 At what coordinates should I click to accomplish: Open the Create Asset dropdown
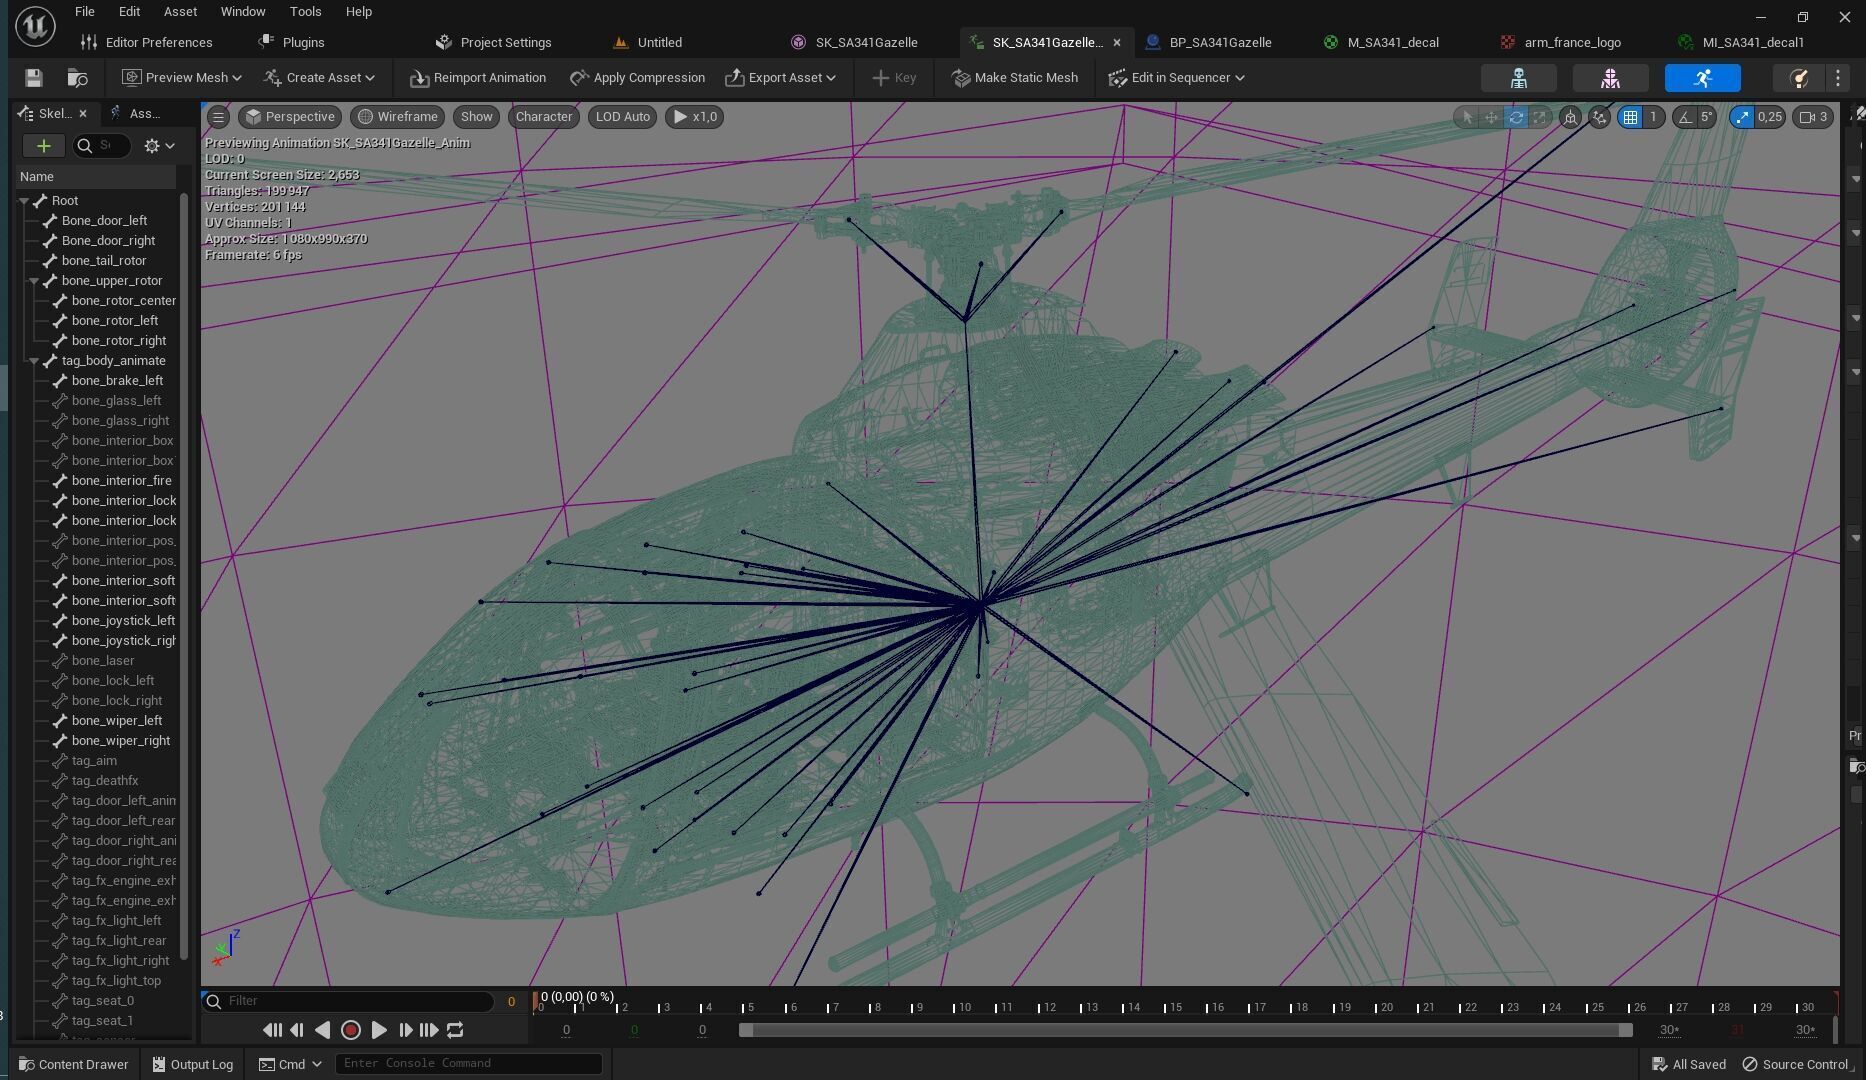[319, 78]
